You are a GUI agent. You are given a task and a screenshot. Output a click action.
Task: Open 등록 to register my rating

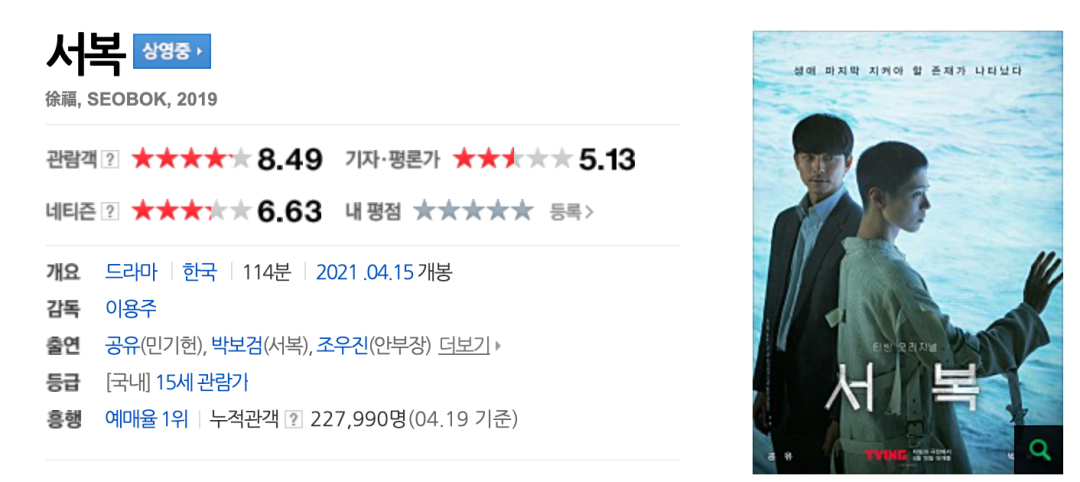[571, 211]
